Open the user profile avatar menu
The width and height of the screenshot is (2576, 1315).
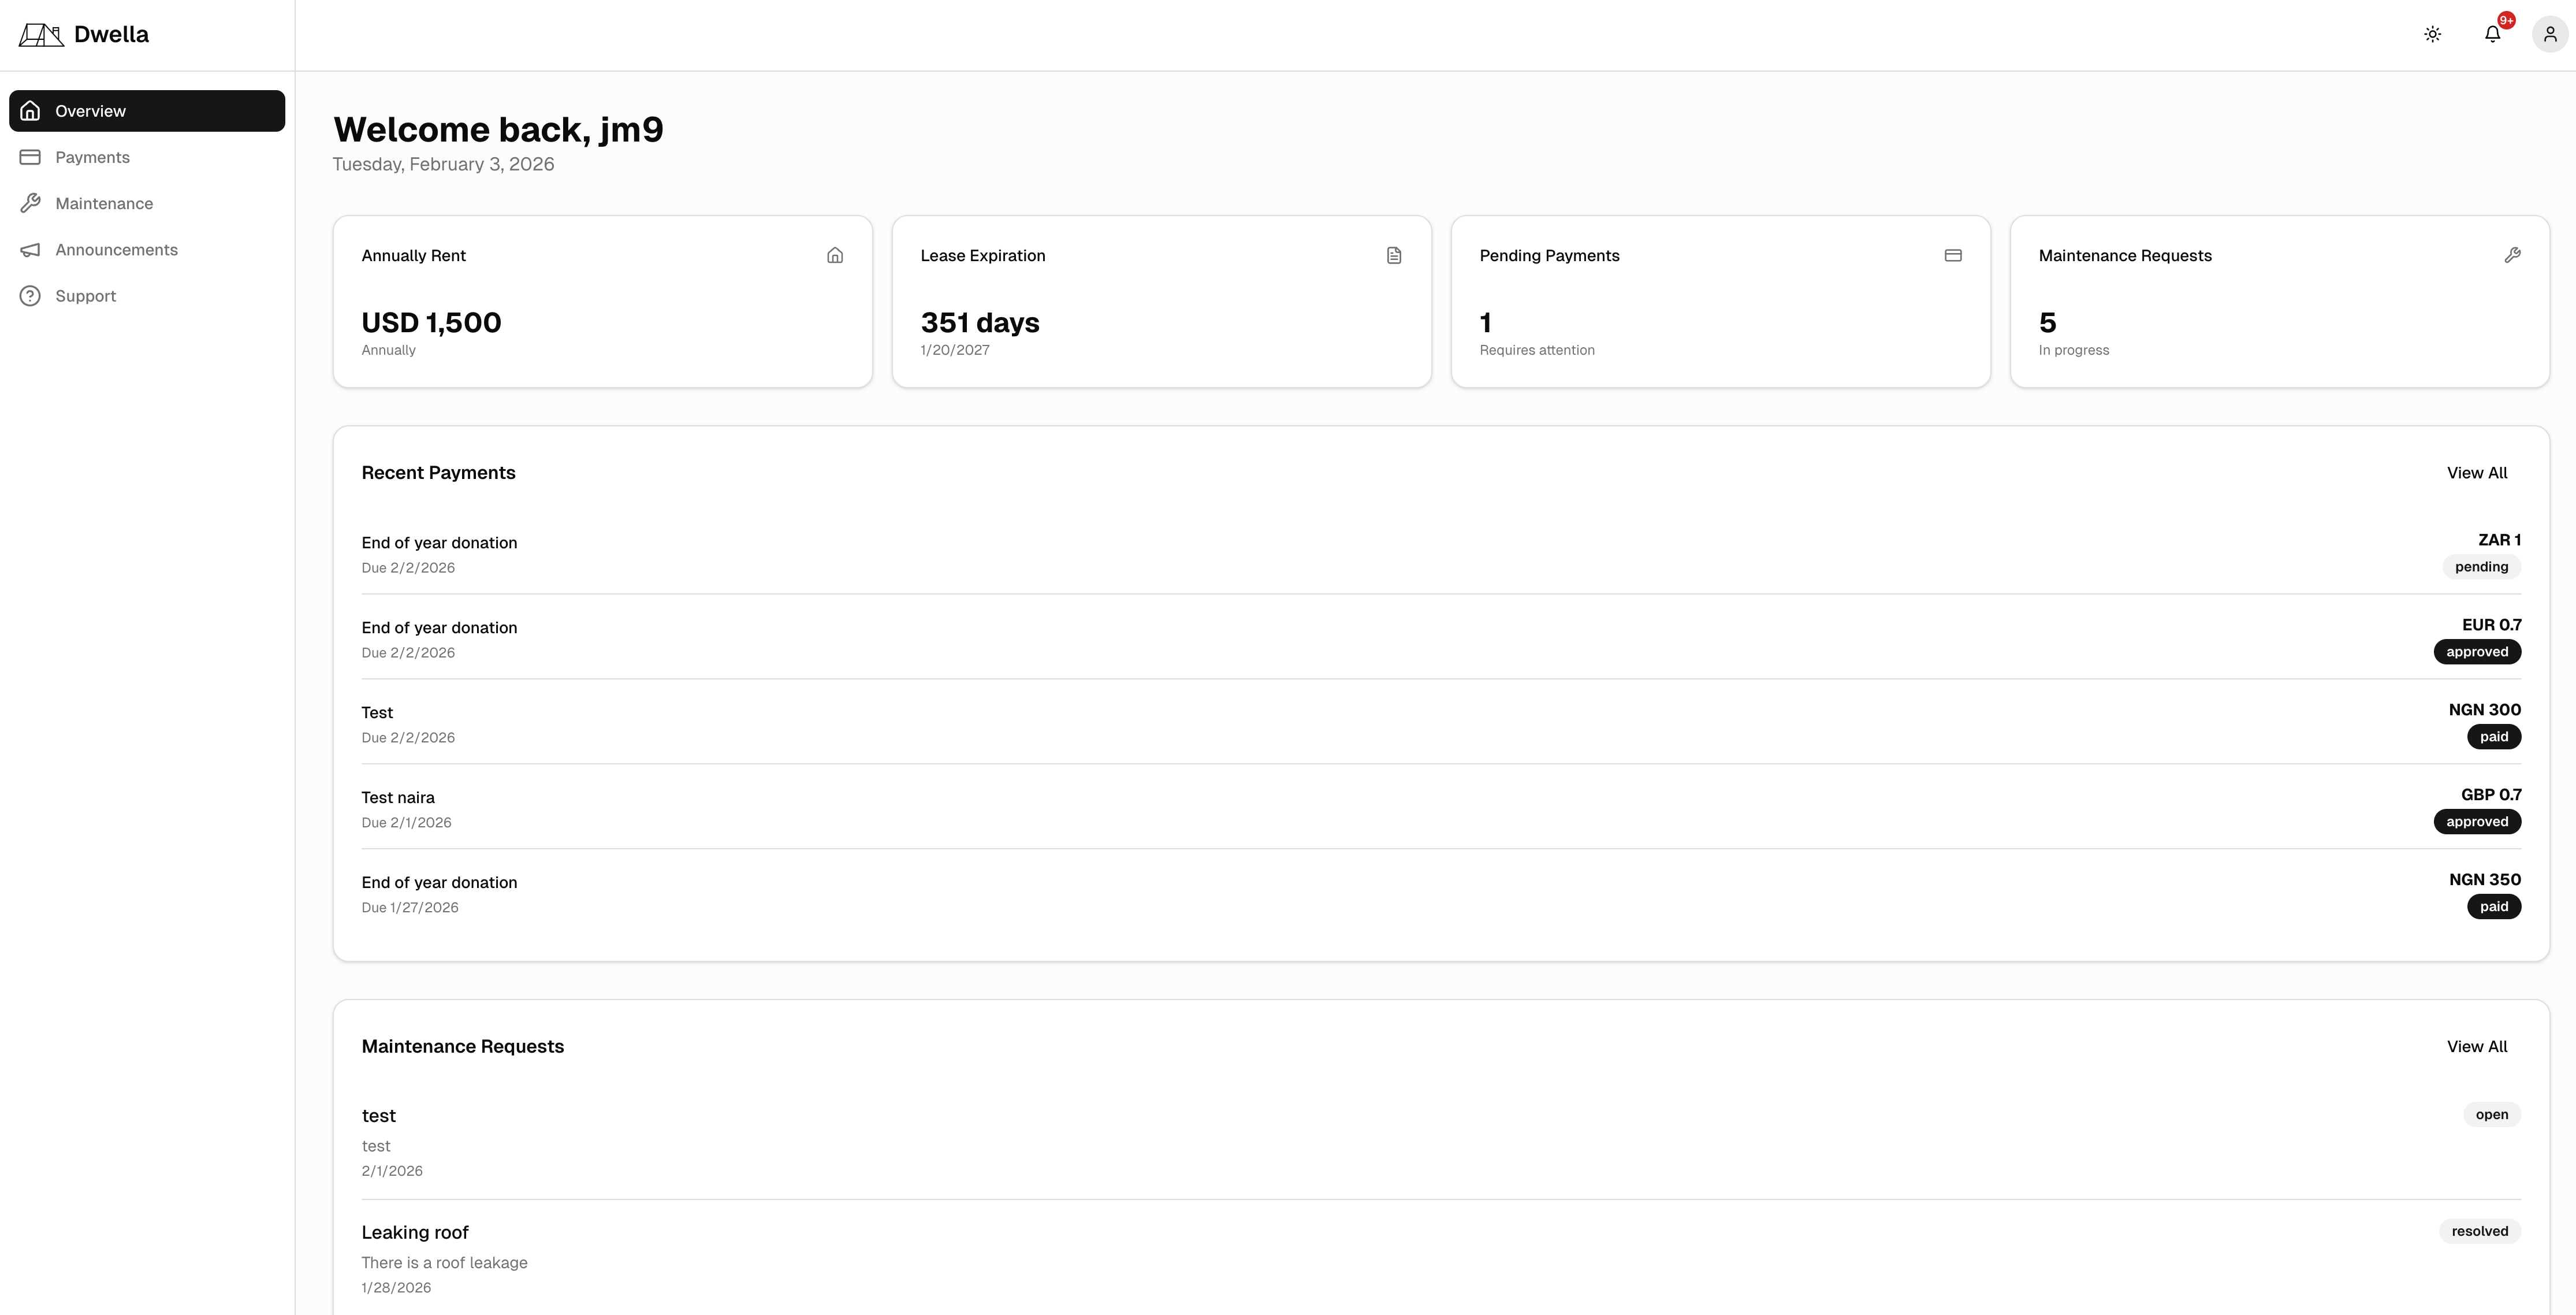(x=2549, y=34)
